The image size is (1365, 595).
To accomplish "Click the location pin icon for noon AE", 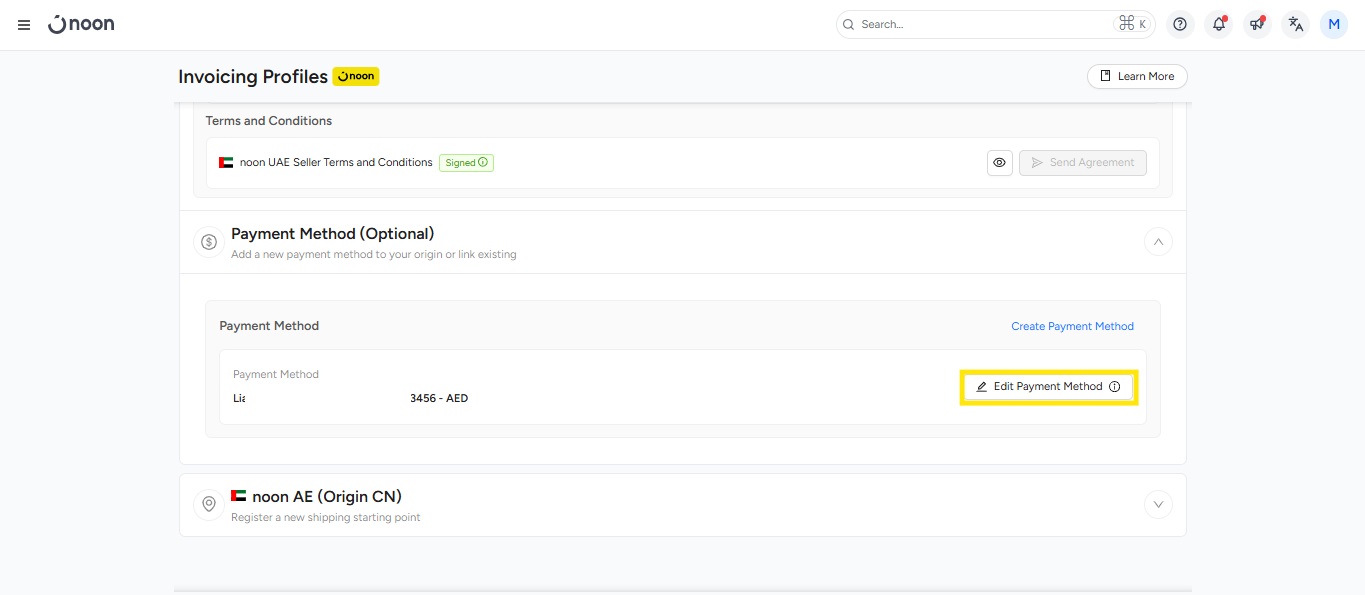I will [209, 504].
